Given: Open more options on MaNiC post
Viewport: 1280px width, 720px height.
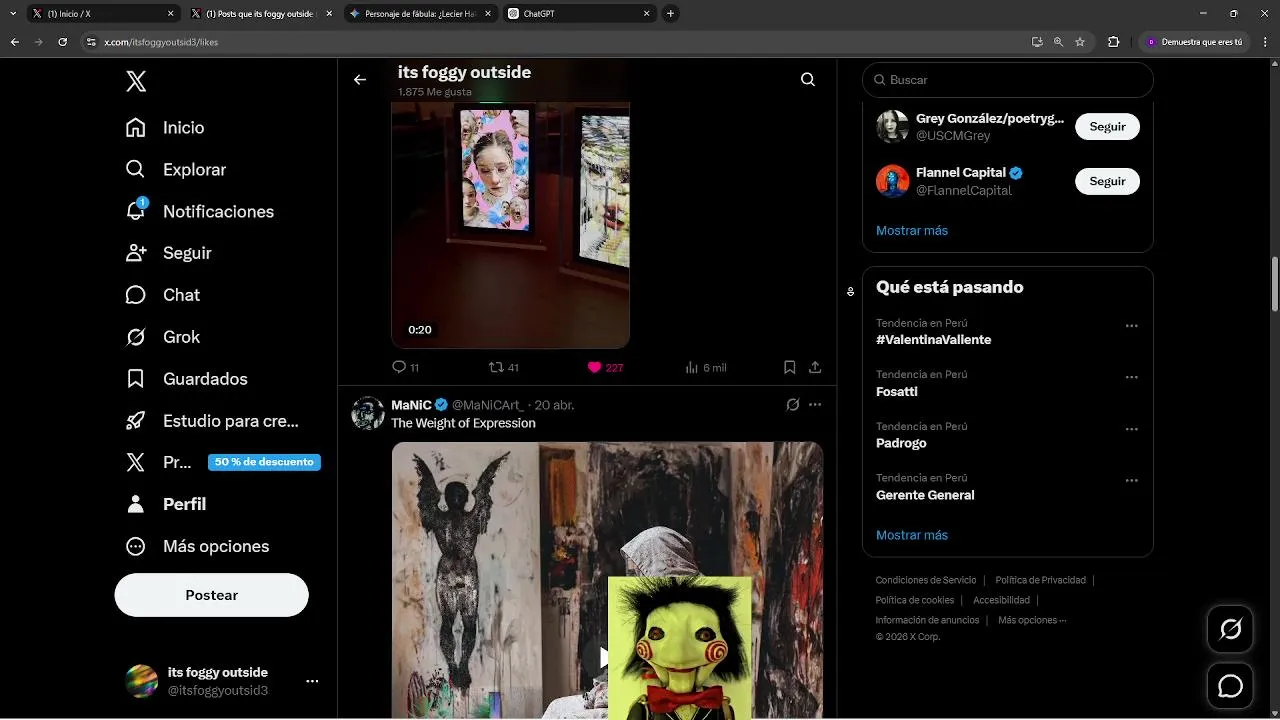Looking at the screenshot, I should [x=815, y=405].
